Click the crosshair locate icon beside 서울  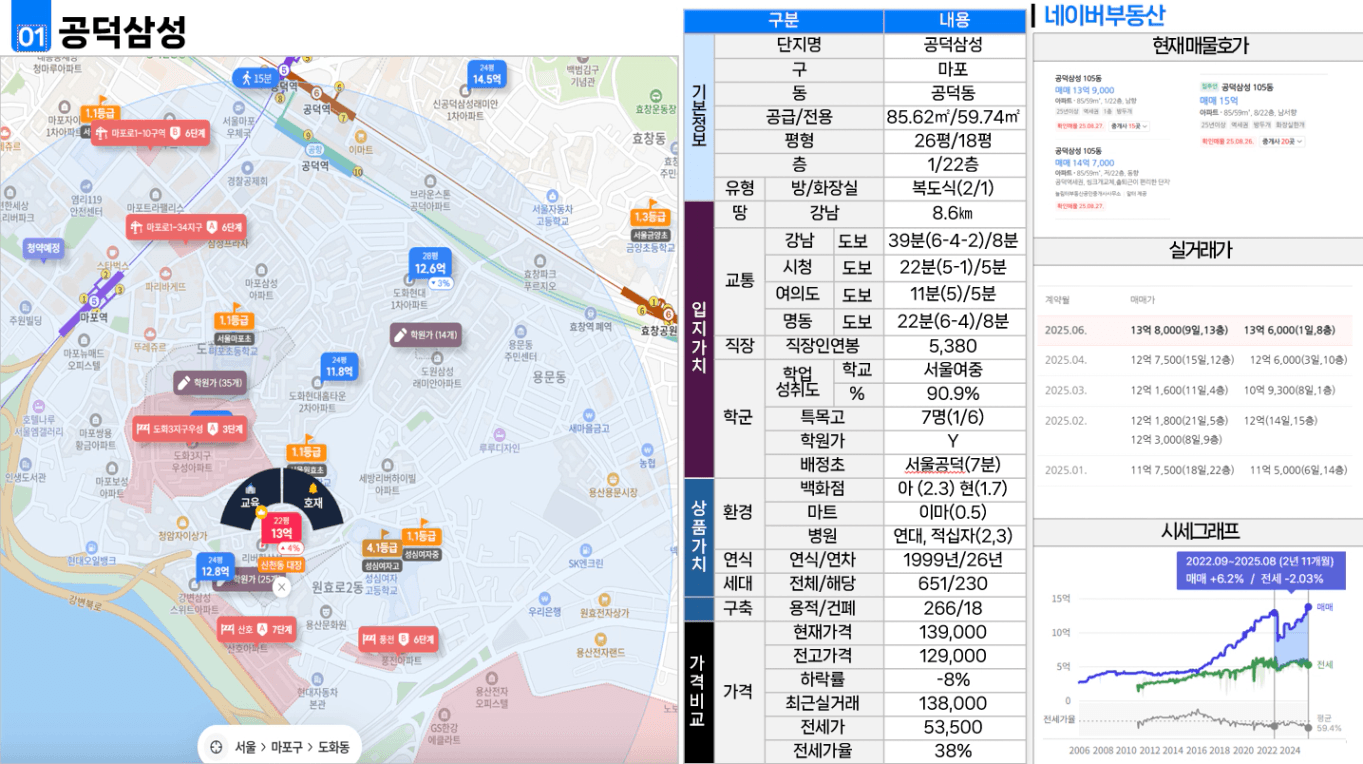215,746
